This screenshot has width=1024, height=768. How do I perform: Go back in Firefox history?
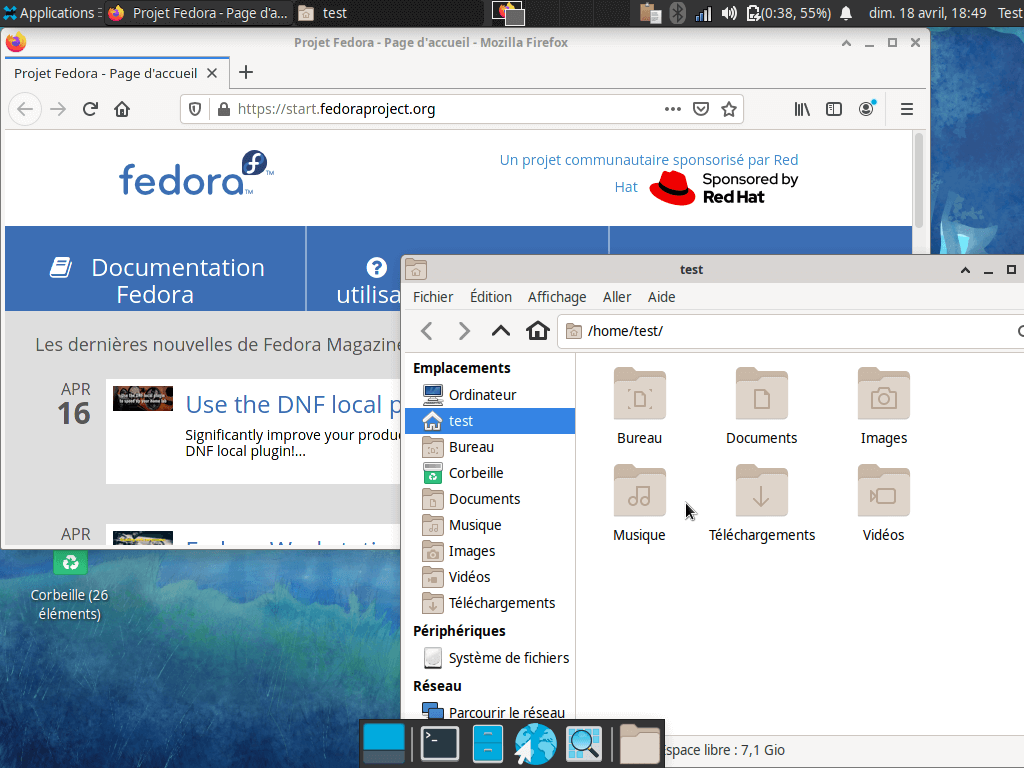[x=25, y=109]
